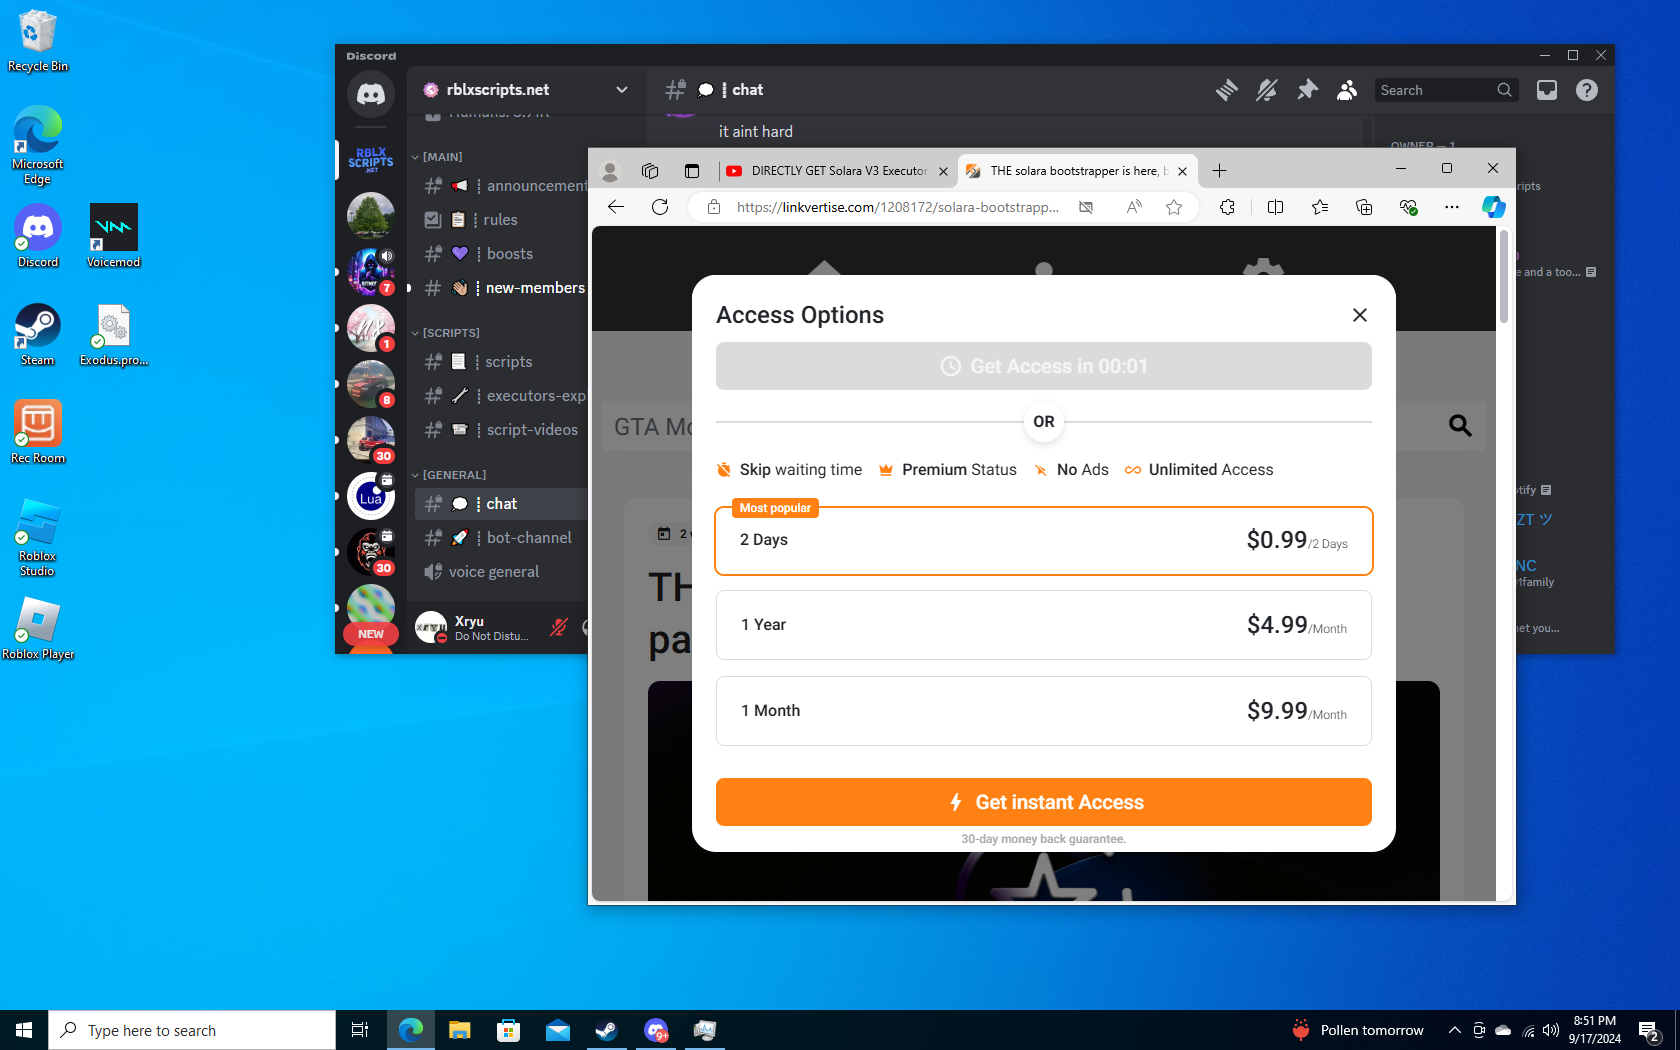
Task: Click Discord Search field
Action: [x=1446, y=90]
